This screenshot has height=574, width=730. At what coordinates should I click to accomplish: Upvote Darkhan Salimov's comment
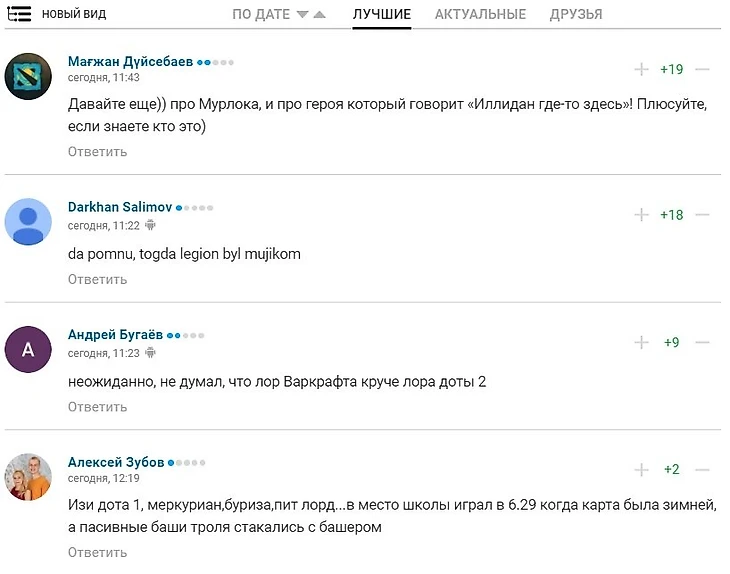click(x=641, y=215)
